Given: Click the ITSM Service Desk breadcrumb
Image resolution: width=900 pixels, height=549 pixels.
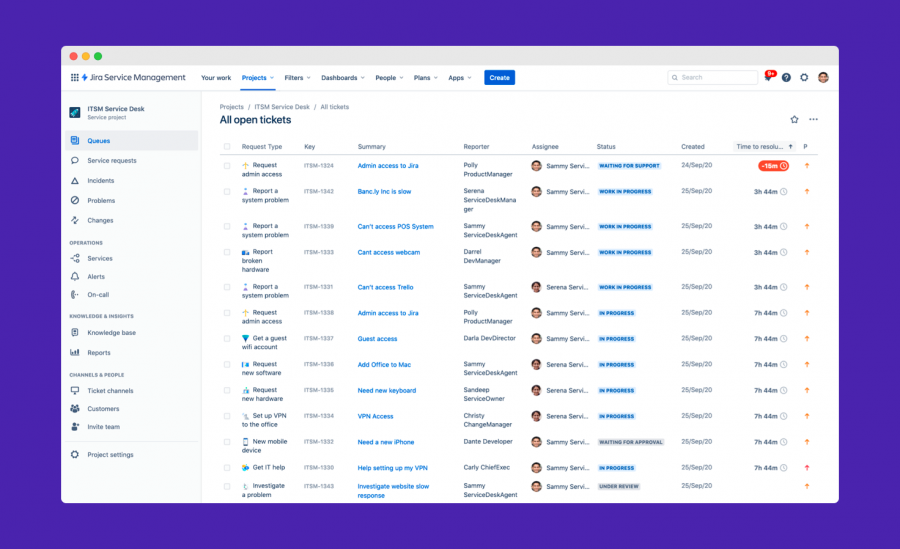Looking at the screenshot, I should click(282, 107).
